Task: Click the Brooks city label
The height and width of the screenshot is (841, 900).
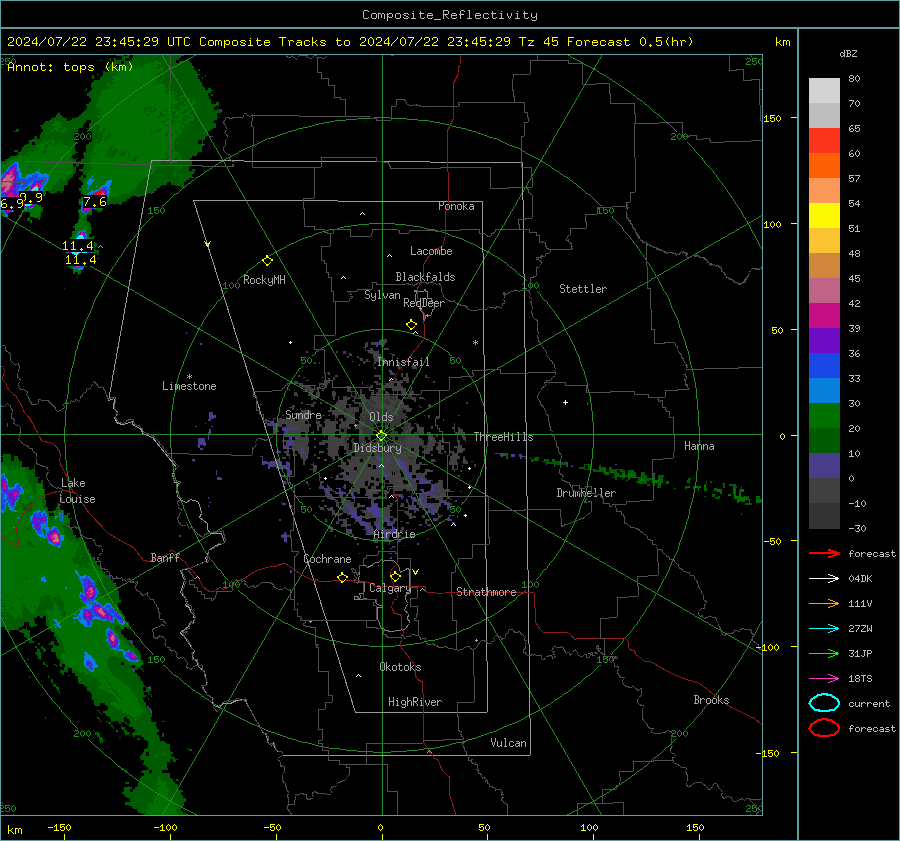Action: coord(711,700)
